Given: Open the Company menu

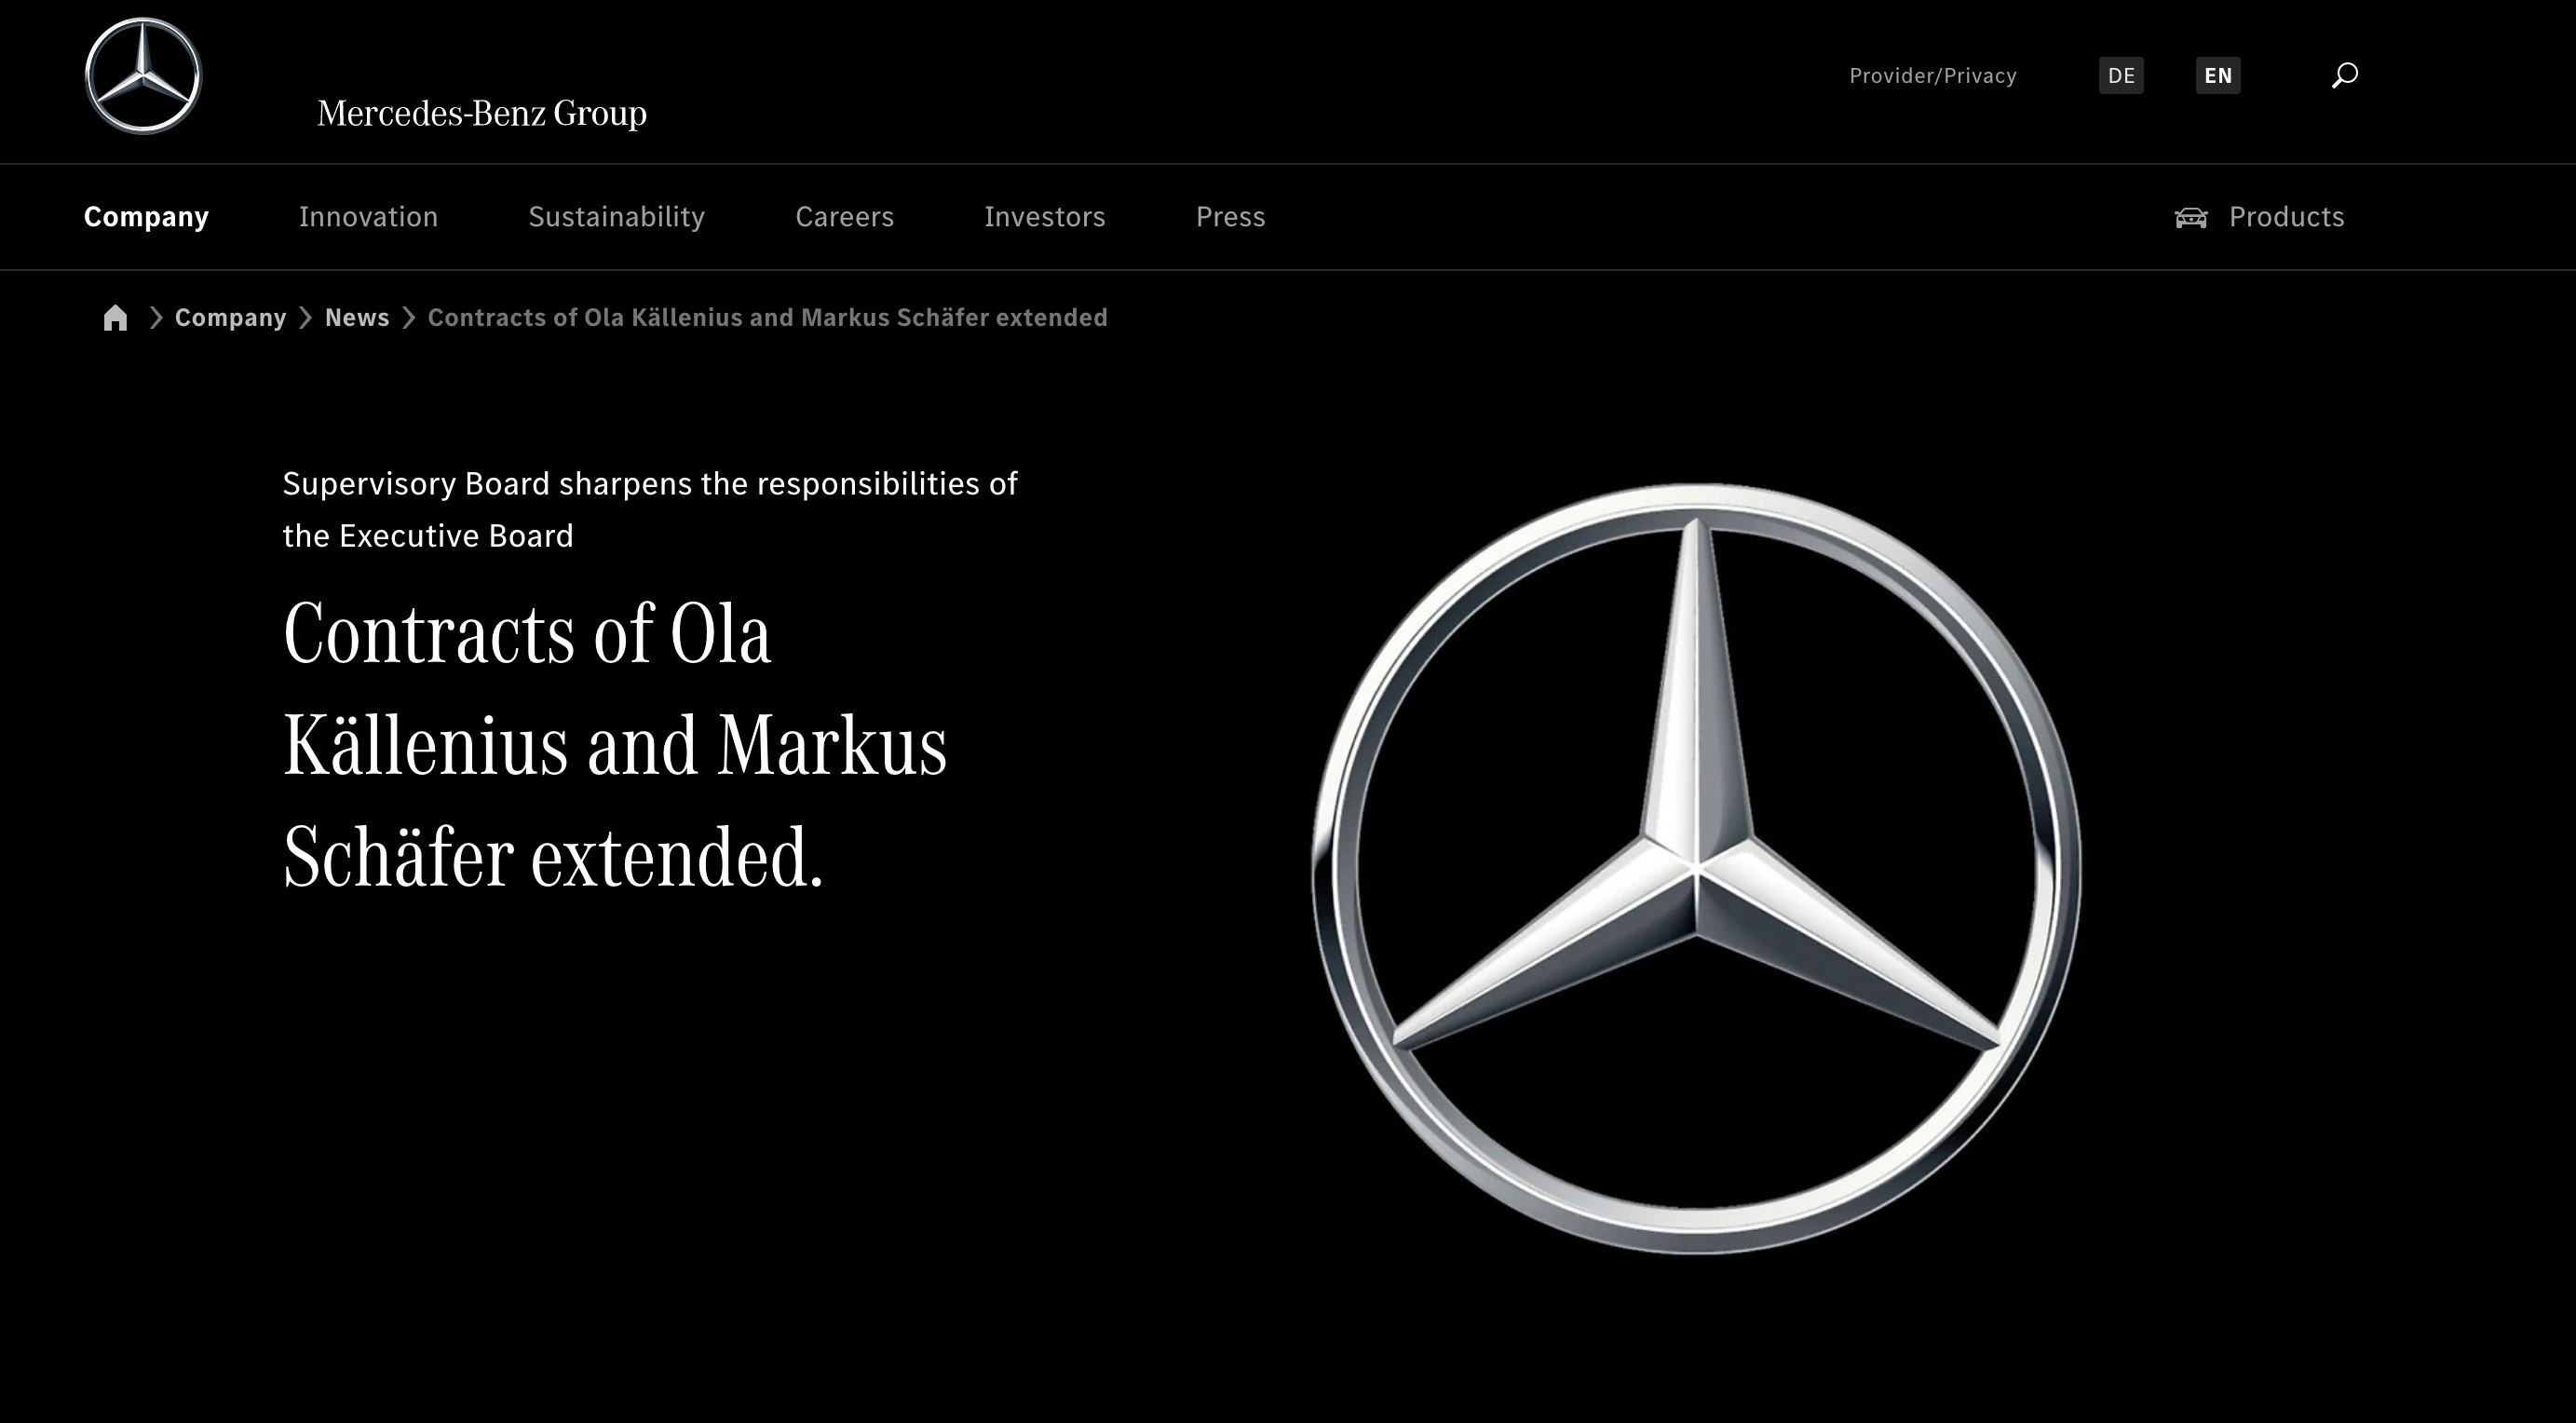Looking at the screenshot, I should tap(146, 217).
